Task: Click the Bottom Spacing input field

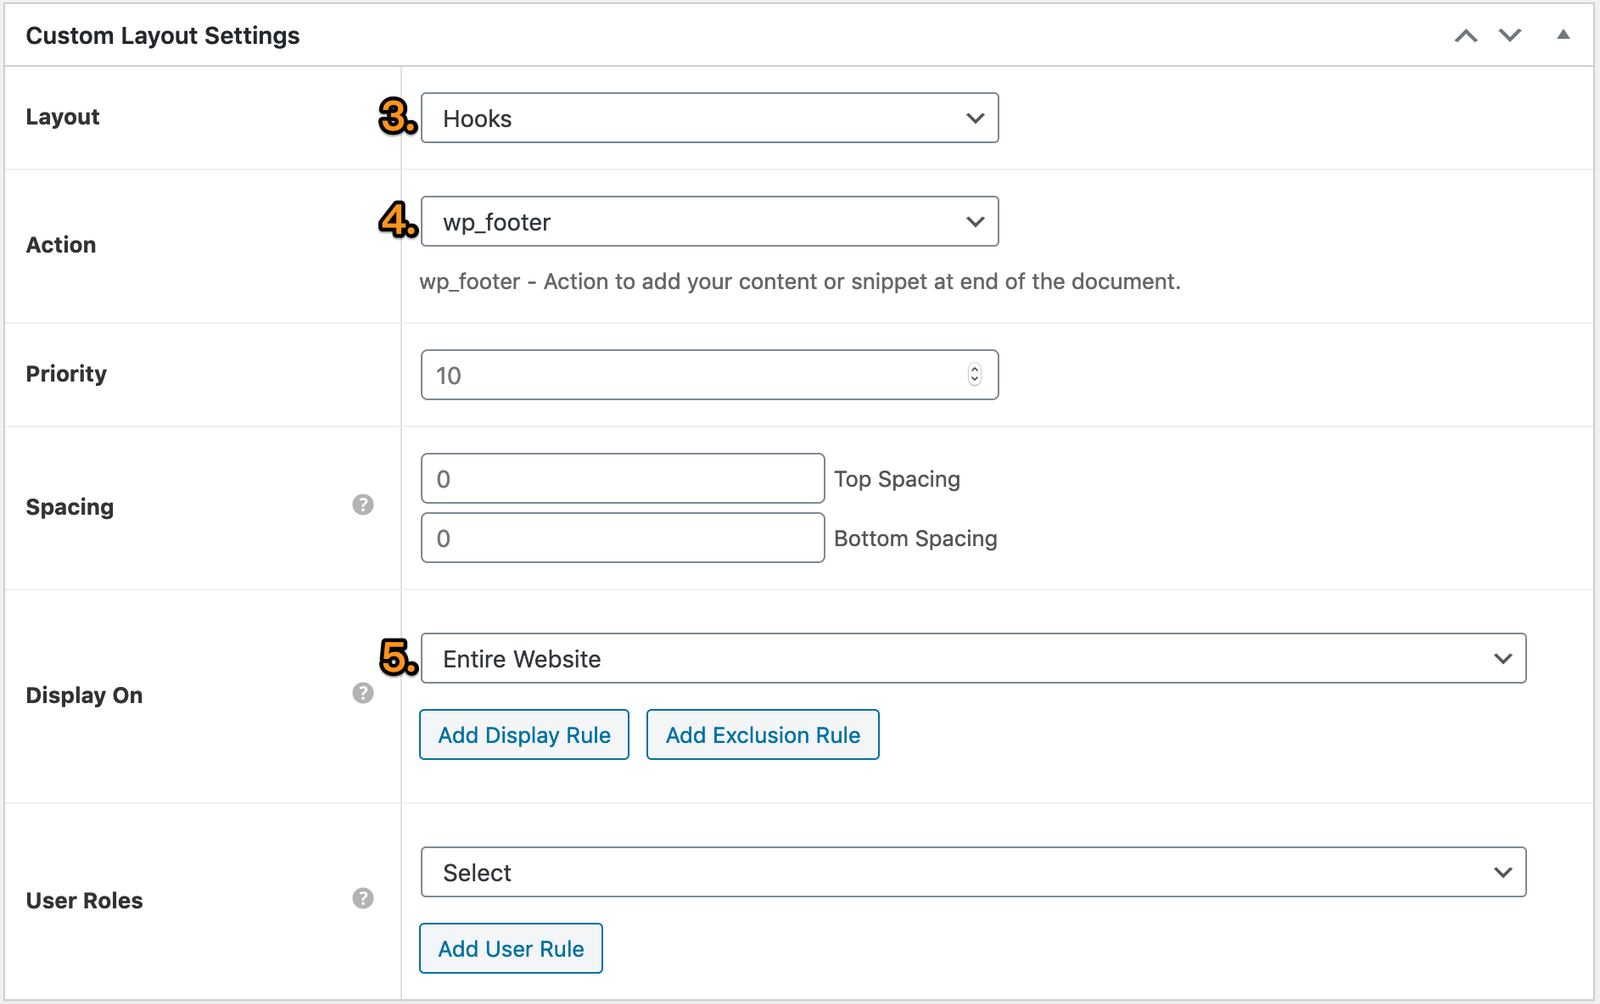Action: click(x=620, y=538)
